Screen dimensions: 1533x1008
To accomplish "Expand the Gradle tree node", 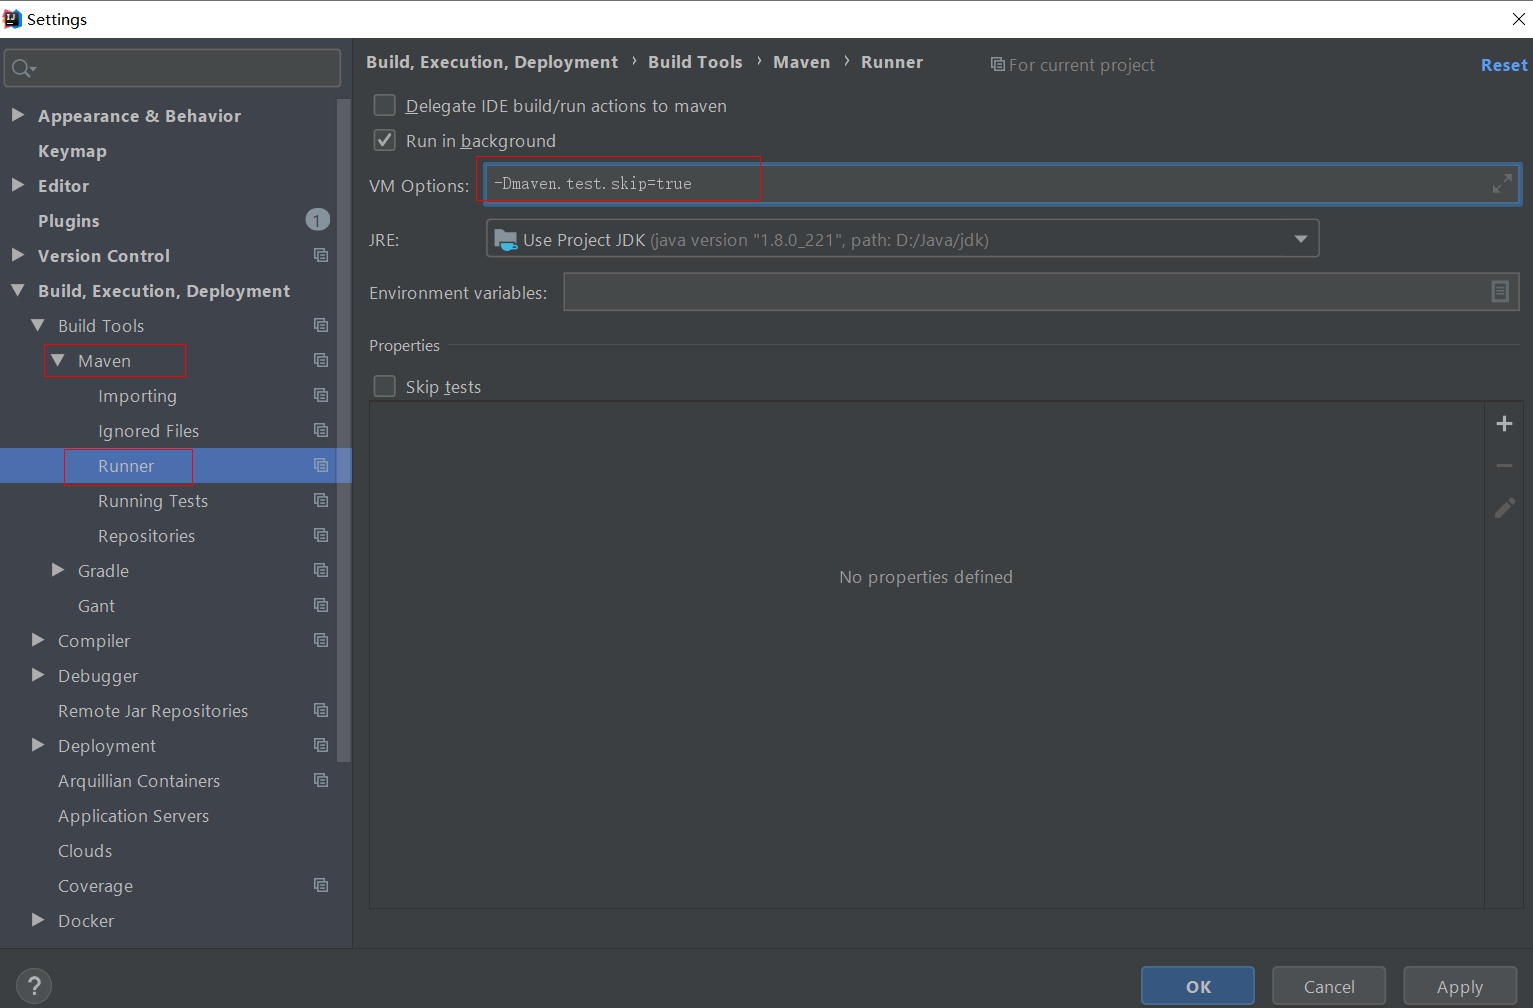I will tap(58, 570).
